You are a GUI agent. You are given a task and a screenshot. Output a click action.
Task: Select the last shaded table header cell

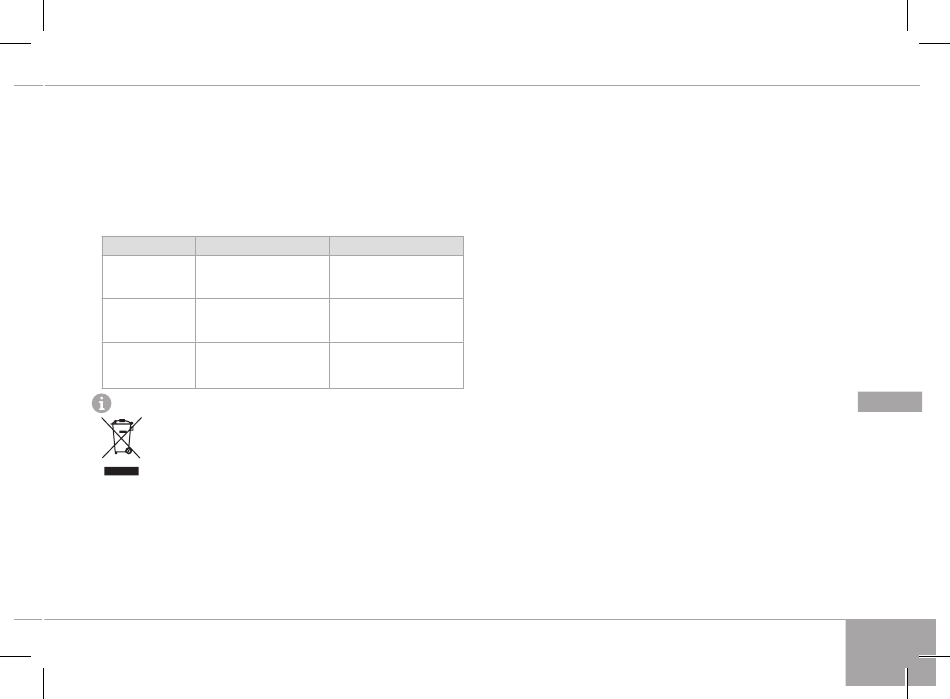pyautogui.click(x=396, y=246)
